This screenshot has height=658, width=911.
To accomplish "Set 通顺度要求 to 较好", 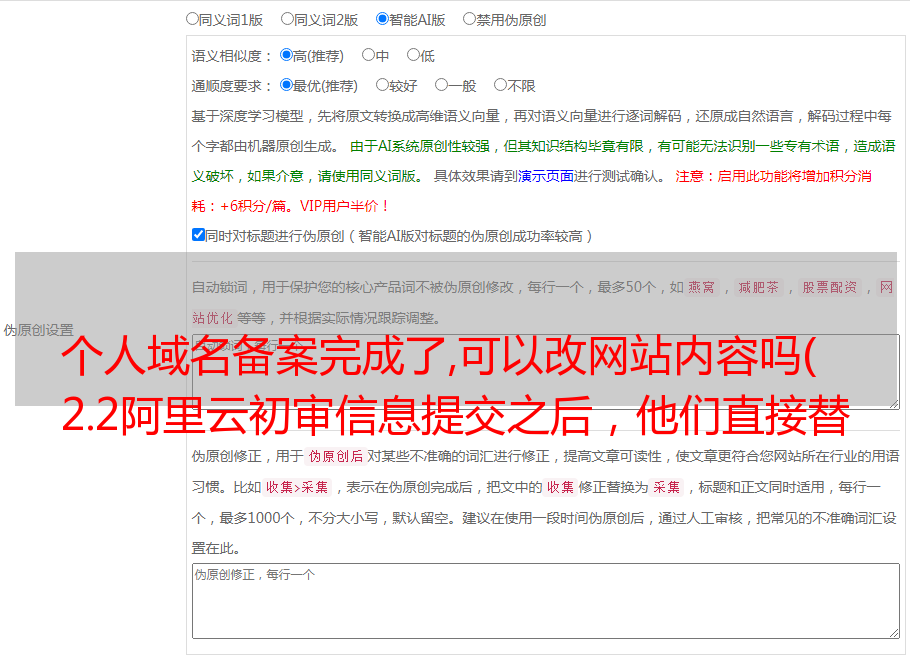I will pos(382,85).
